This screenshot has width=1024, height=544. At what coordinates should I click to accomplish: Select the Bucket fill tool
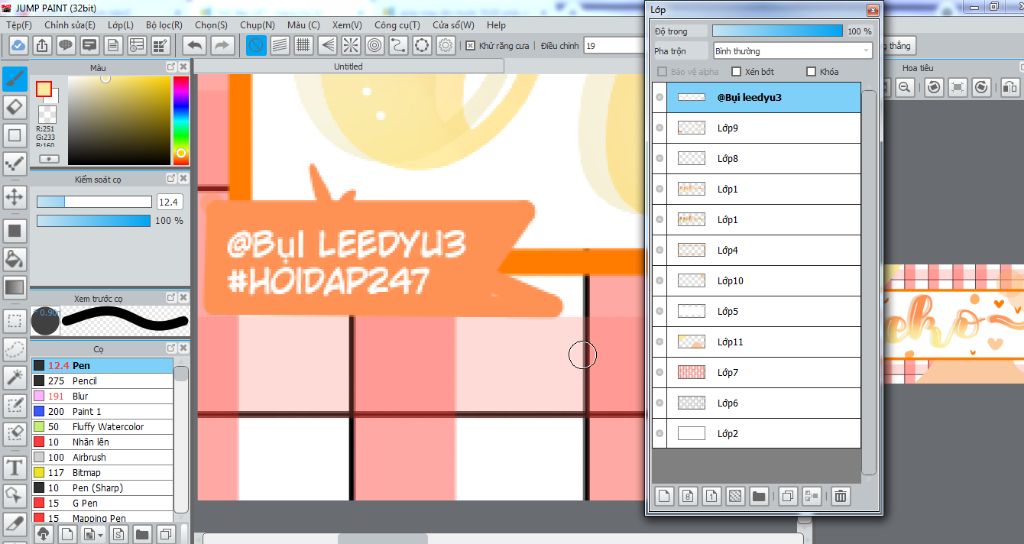14,259
